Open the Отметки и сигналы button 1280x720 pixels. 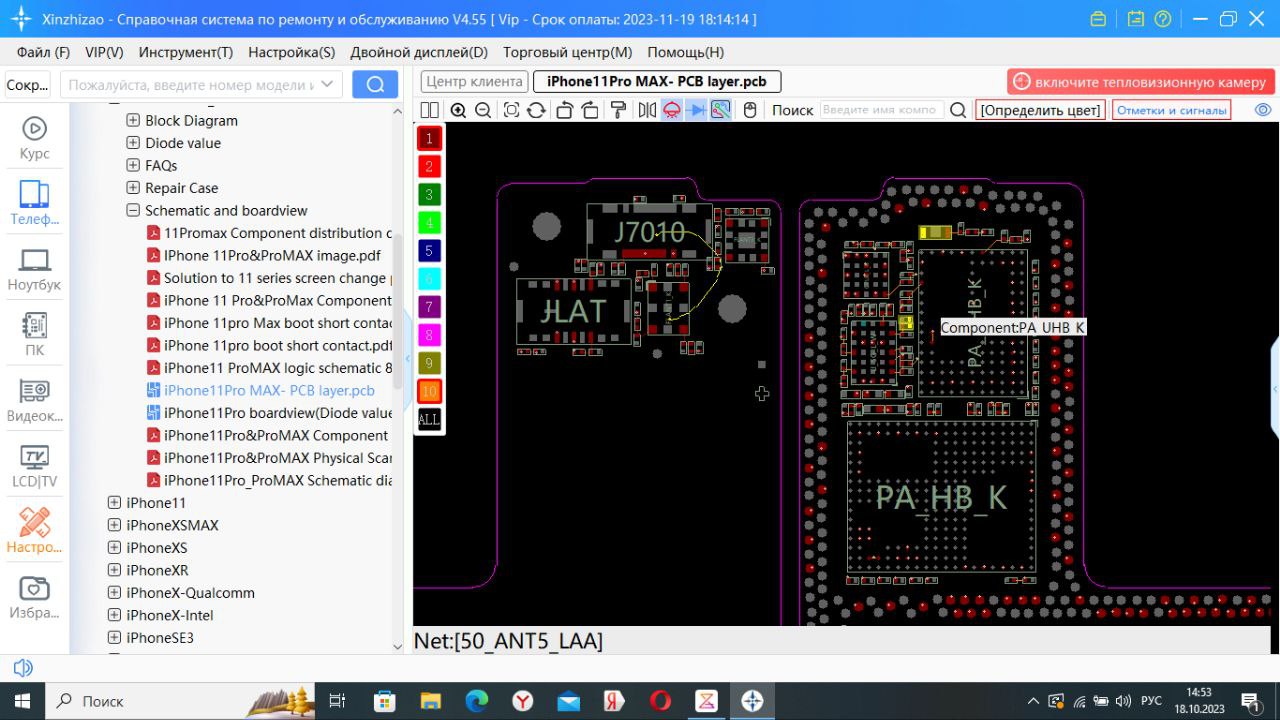click(x=1171, y=110)
